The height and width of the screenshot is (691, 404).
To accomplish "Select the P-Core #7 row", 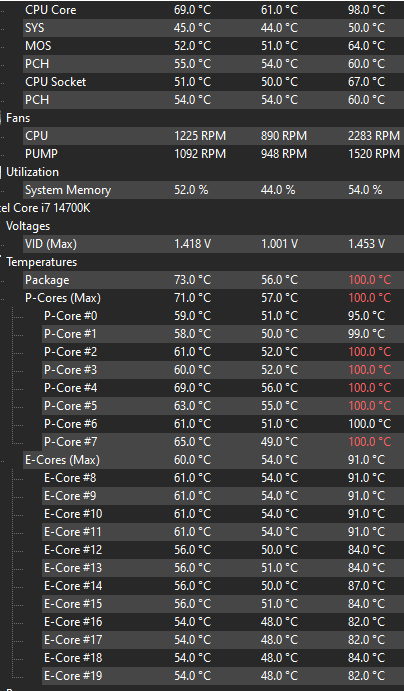I will [223, 442].
